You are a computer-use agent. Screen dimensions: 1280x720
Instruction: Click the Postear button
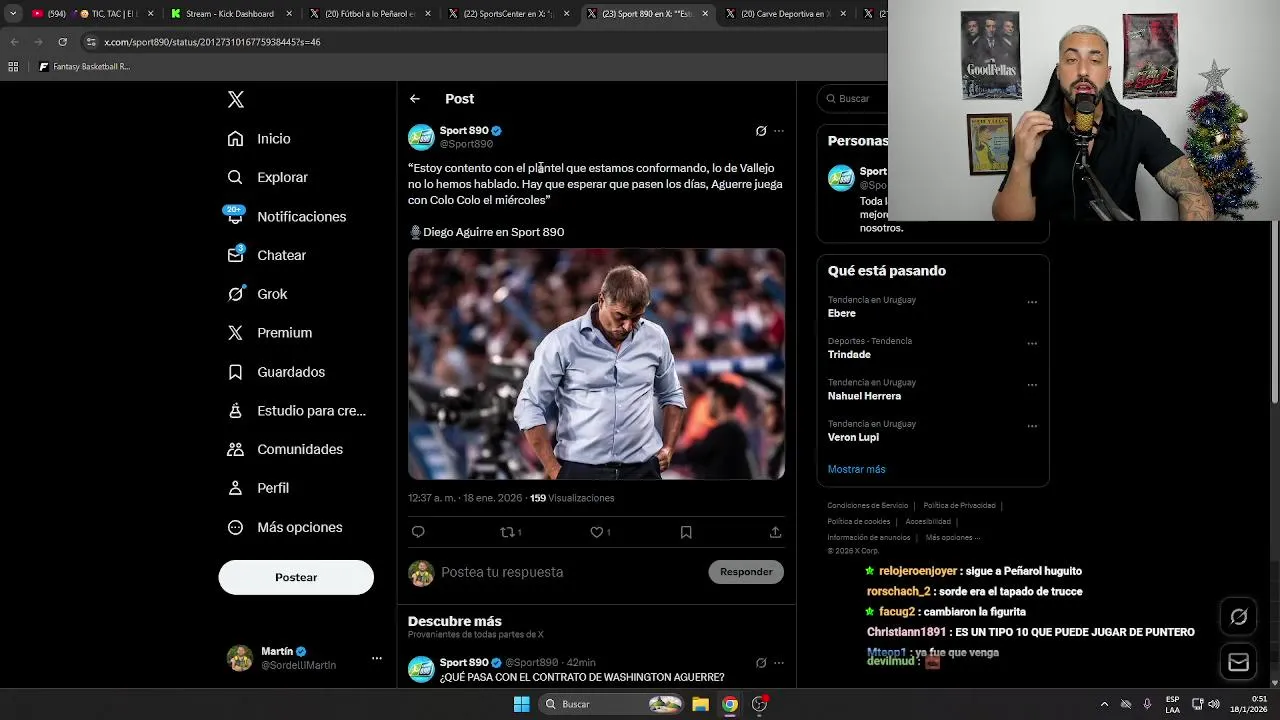(296, 577)
